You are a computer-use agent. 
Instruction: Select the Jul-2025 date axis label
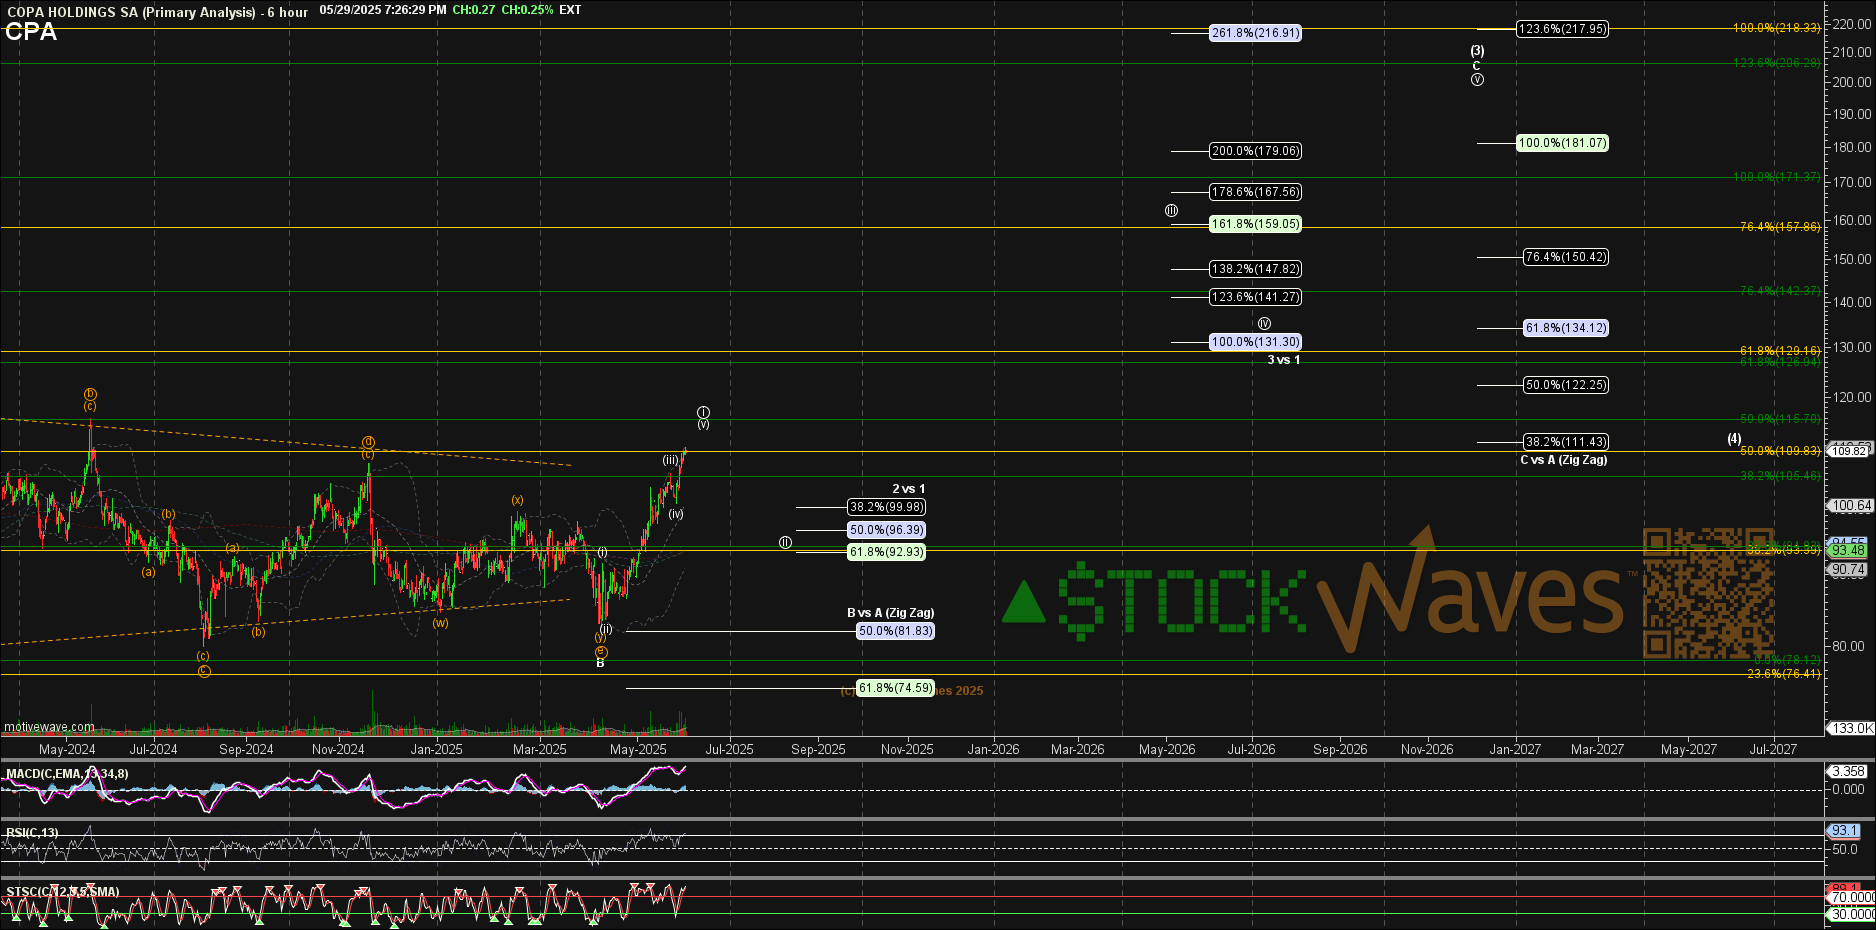pyautogui.click(x=730, y=749)
